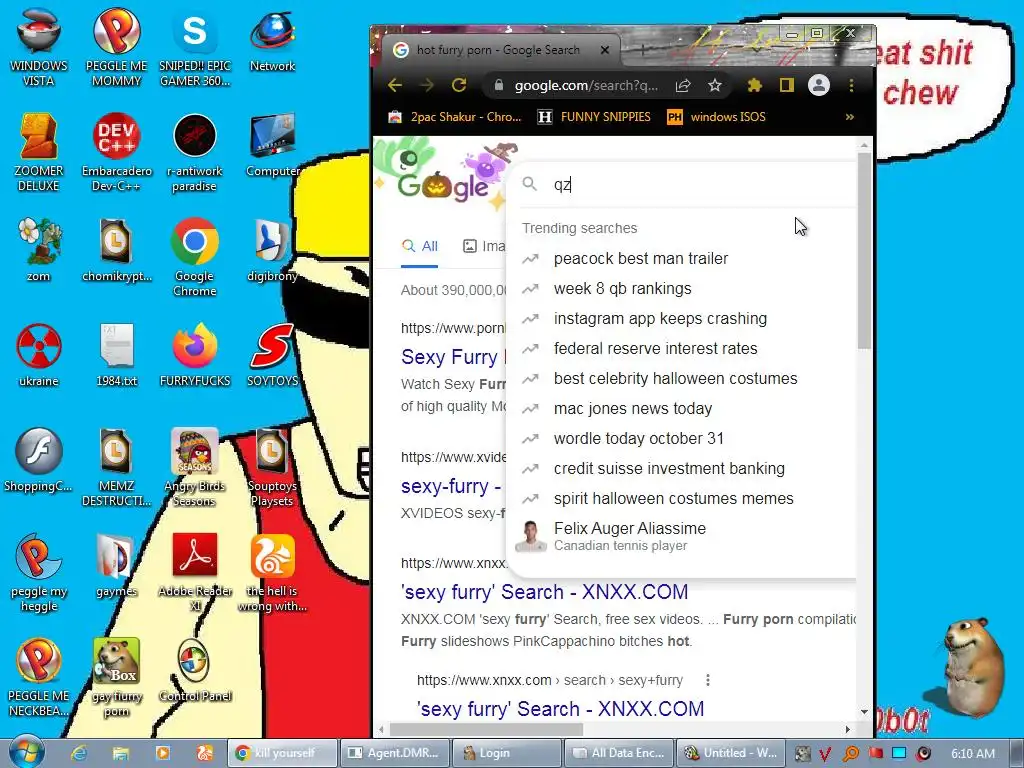Viewport: 1024px width, 768px height.
Task: Click the 6:10 AM taskbar clock
Action: pos(972,753)
